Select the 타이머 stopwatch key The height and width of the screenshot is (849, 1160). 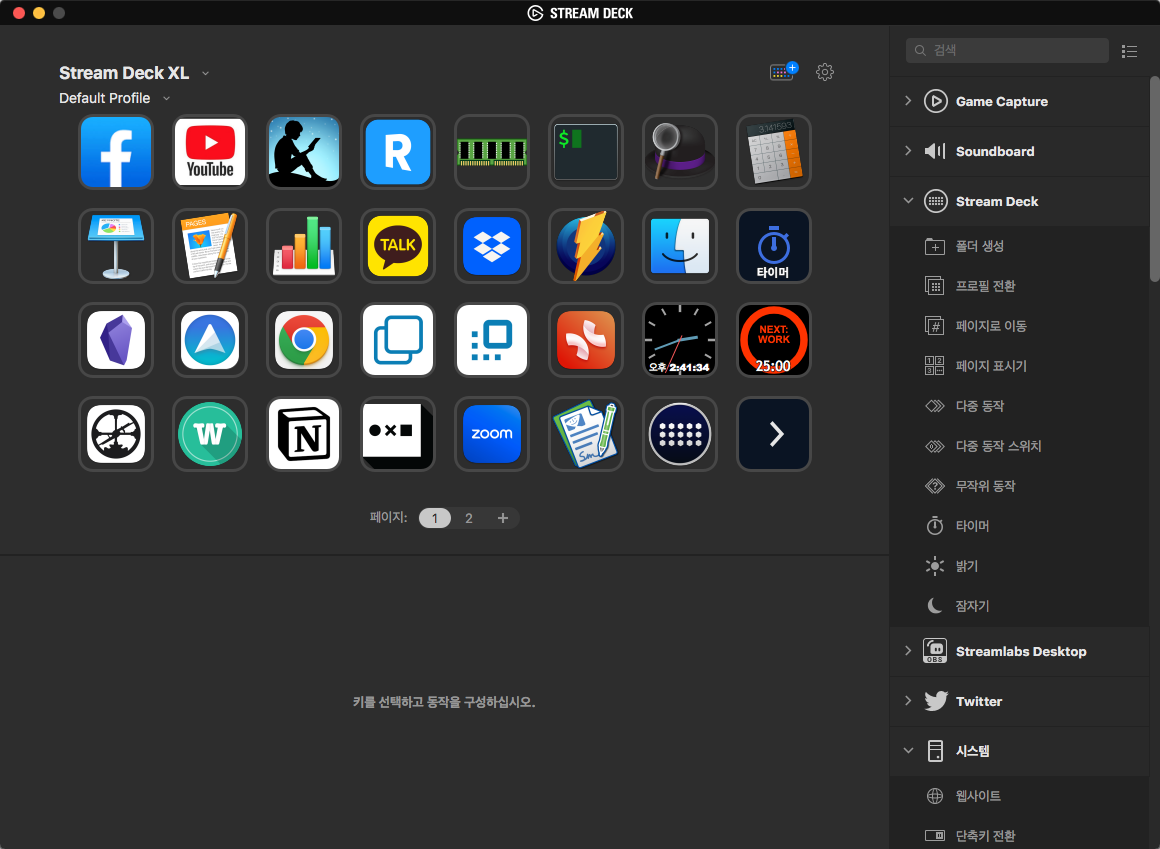point(774,246)
